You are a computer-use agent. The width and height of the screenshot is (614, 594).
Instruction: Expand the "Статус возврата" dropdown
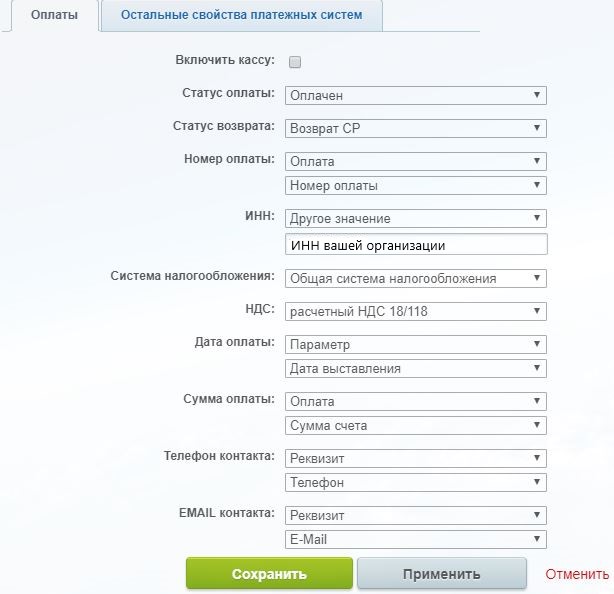(416, 128)
